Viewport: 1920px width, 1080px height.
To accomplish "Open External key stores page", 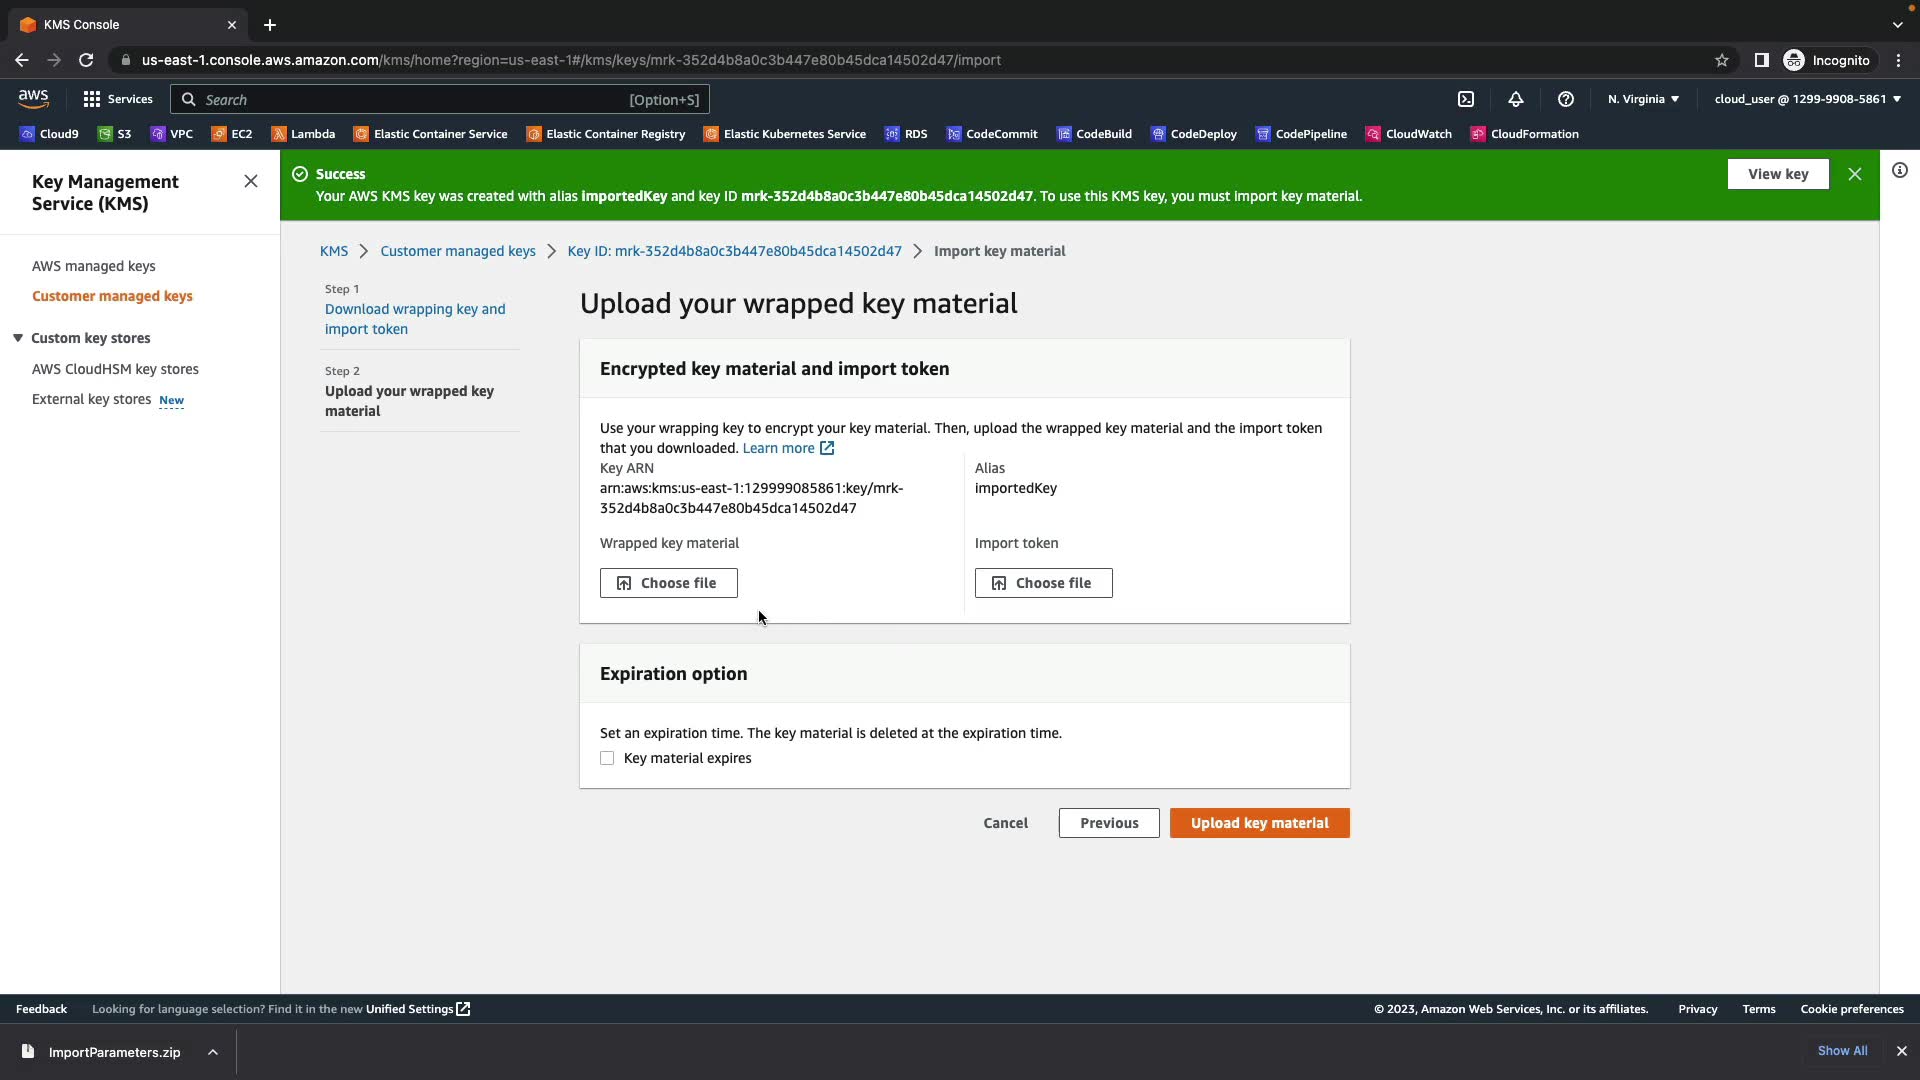I will pos(92,399).
